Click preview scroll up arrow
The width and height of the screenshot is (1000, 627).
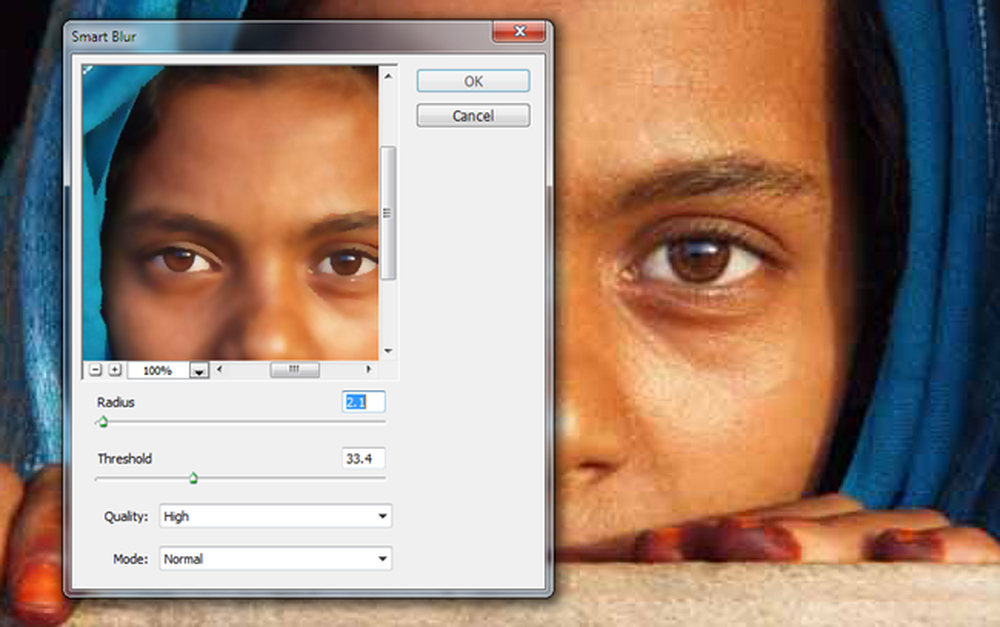388,76
